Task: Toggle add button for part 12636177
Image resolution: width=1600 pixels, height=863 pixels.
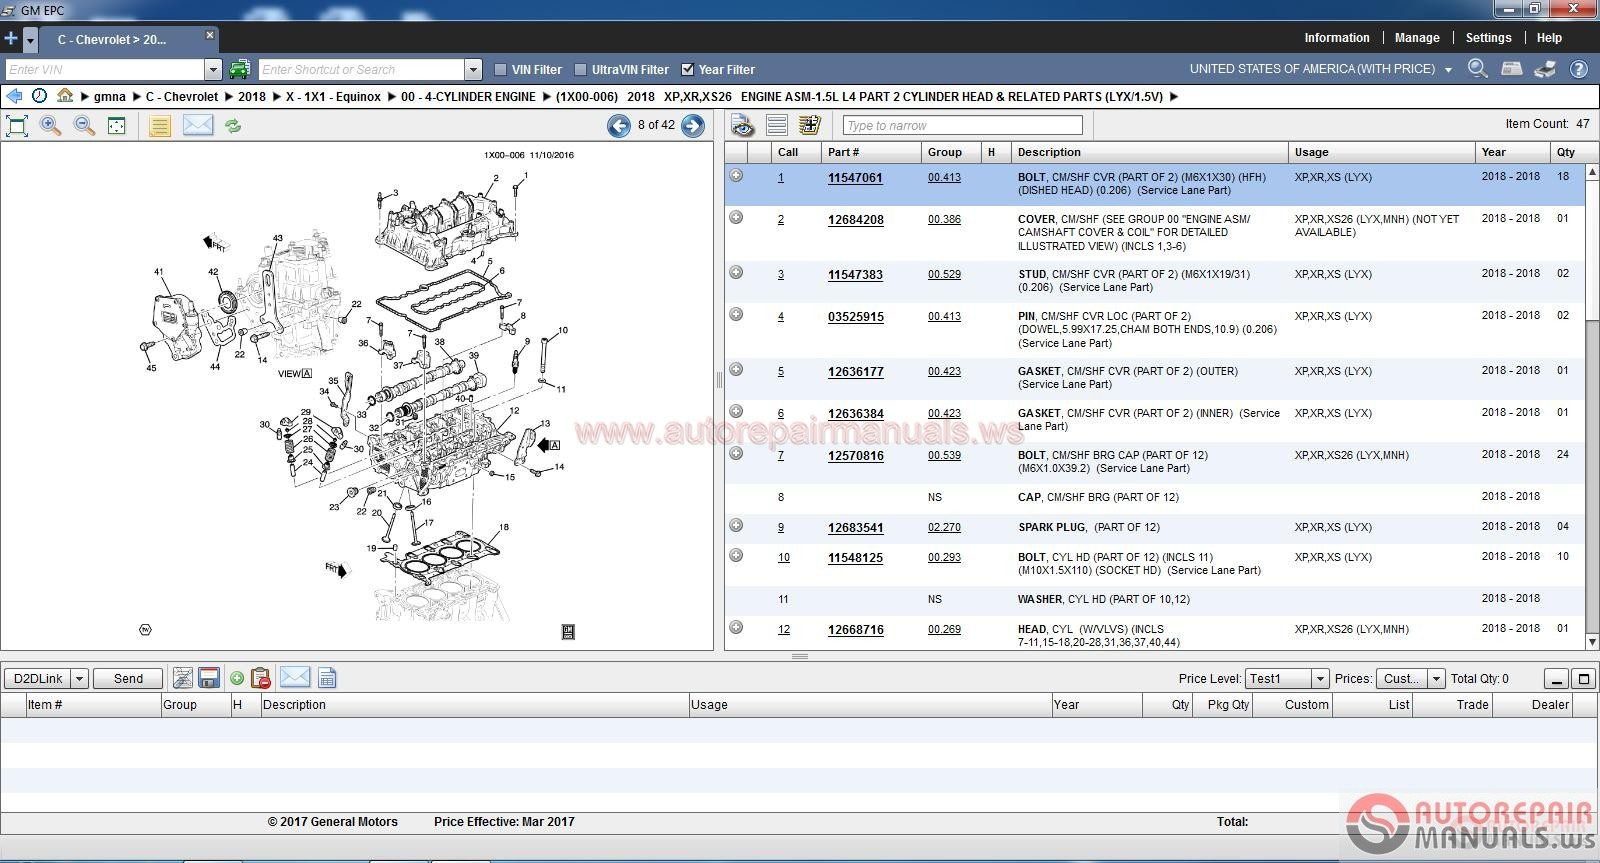Action: tap(736, 369)
